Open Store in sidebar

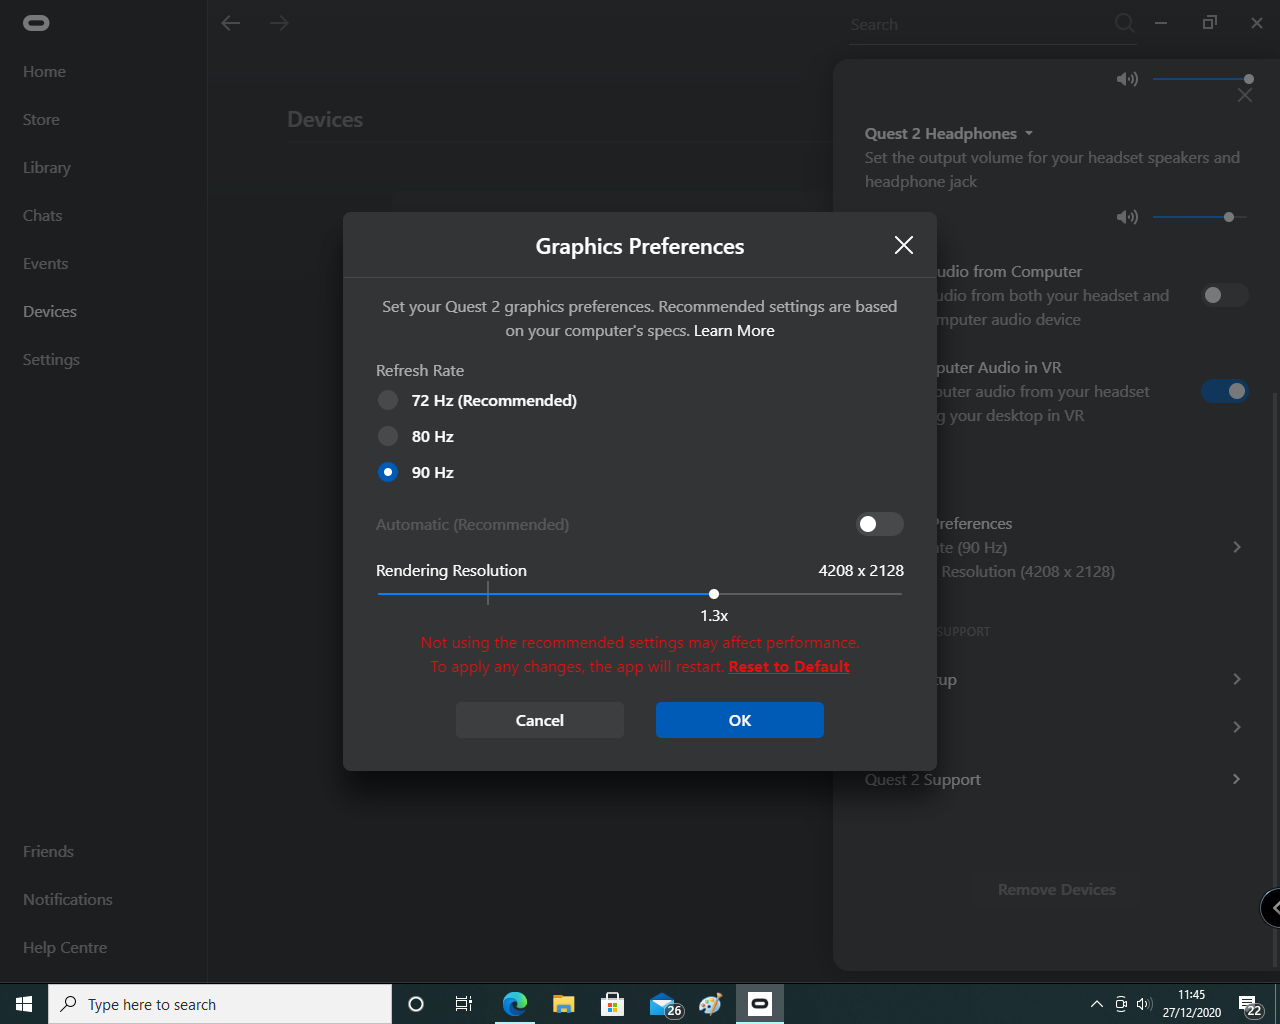(x=41, y=120)
